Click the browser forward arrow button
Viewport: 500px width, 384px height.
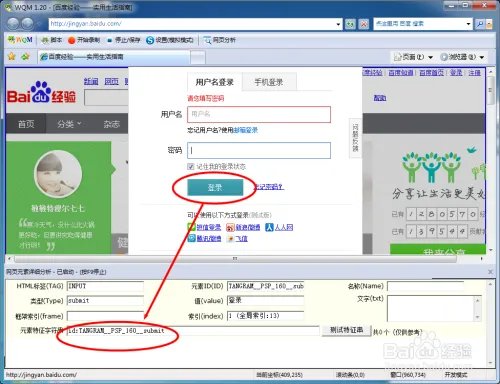click(28, 24)
